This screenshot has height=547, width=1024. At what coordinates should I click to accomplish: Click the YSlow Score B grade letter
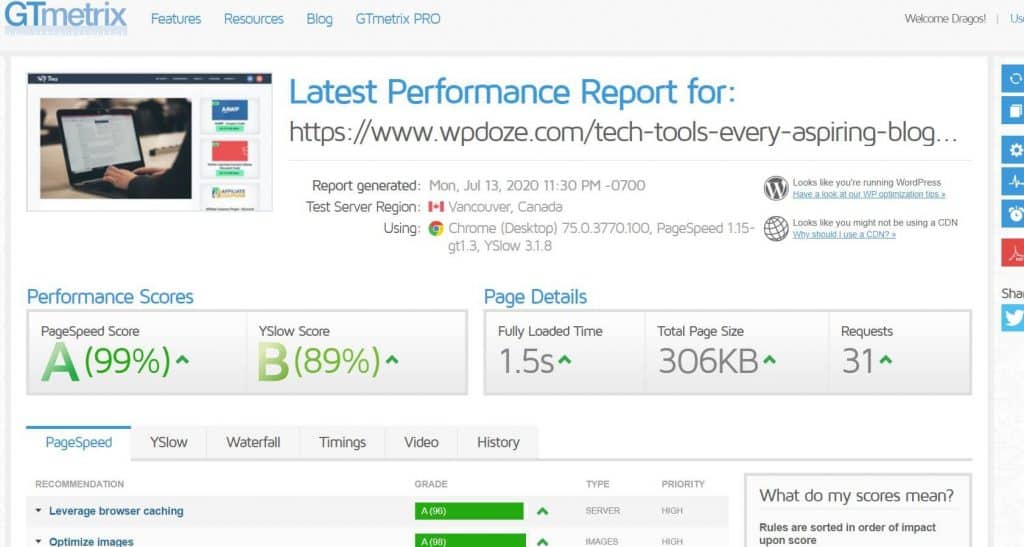(x=273, y=362)
